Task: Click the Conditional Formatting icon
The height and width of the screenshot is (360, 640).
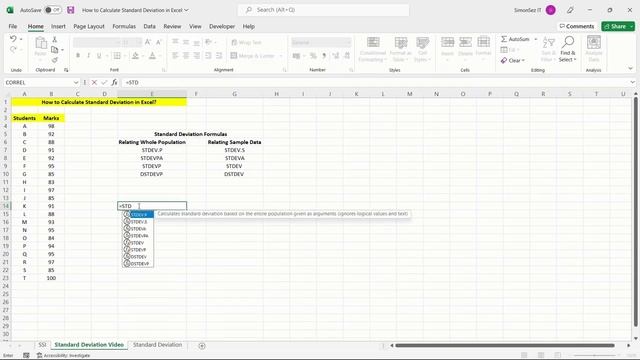Action: point(373,43)
